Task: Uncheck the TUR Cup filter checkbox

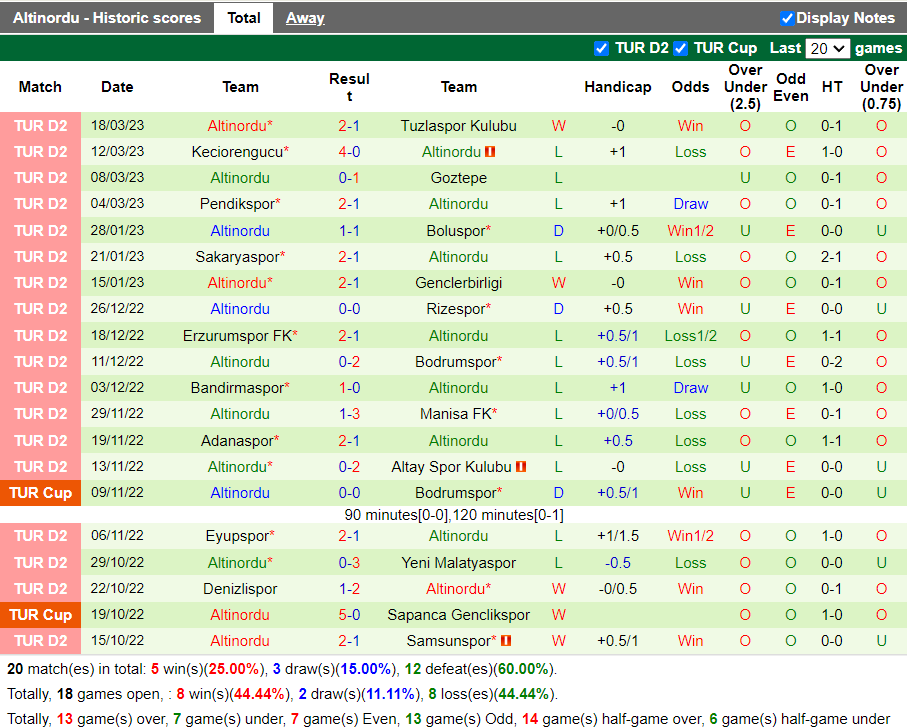Action: pos(680,47)
